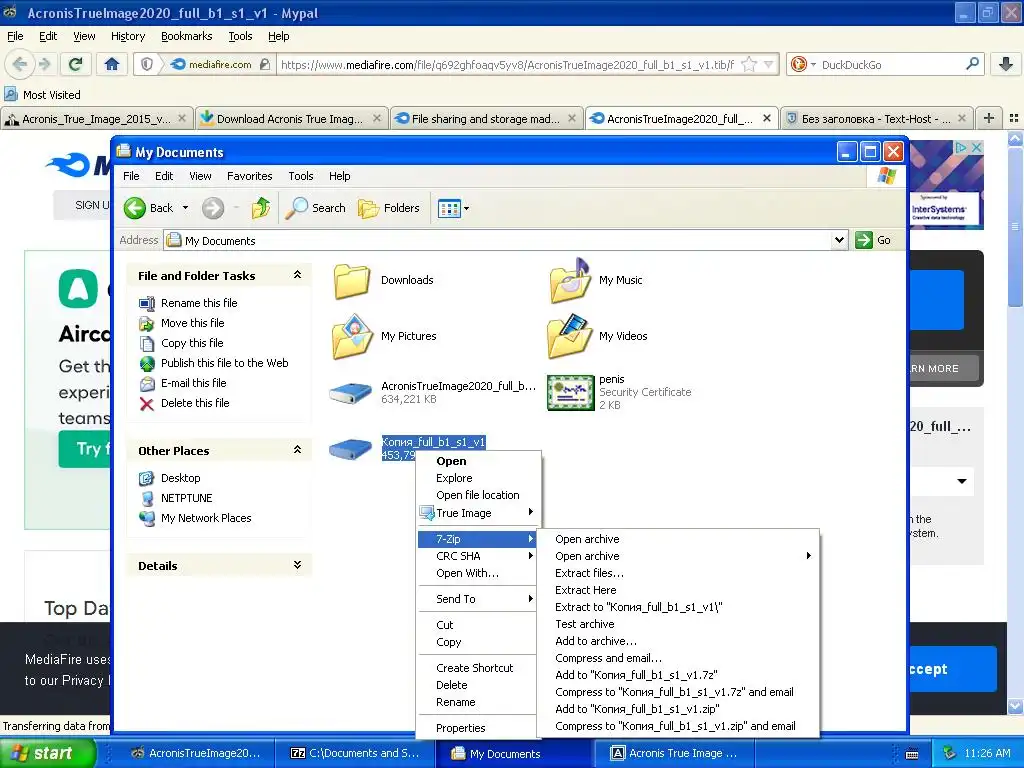Choose Cut in context menu

point(479,625)
